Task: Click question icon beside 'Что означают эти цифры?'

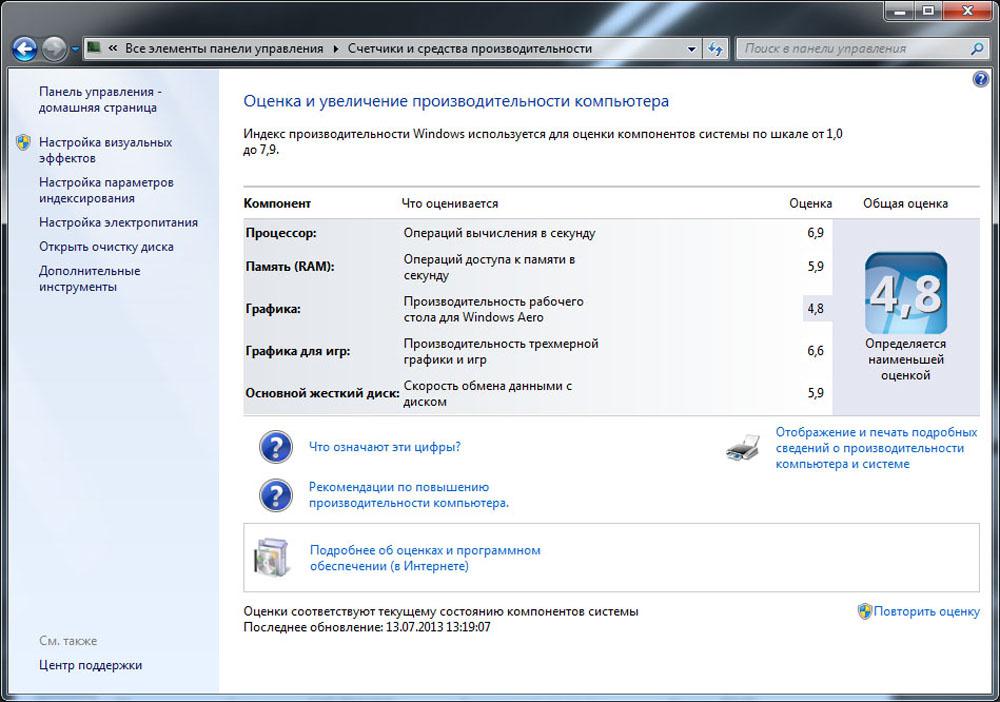Action: coord(275,447)
